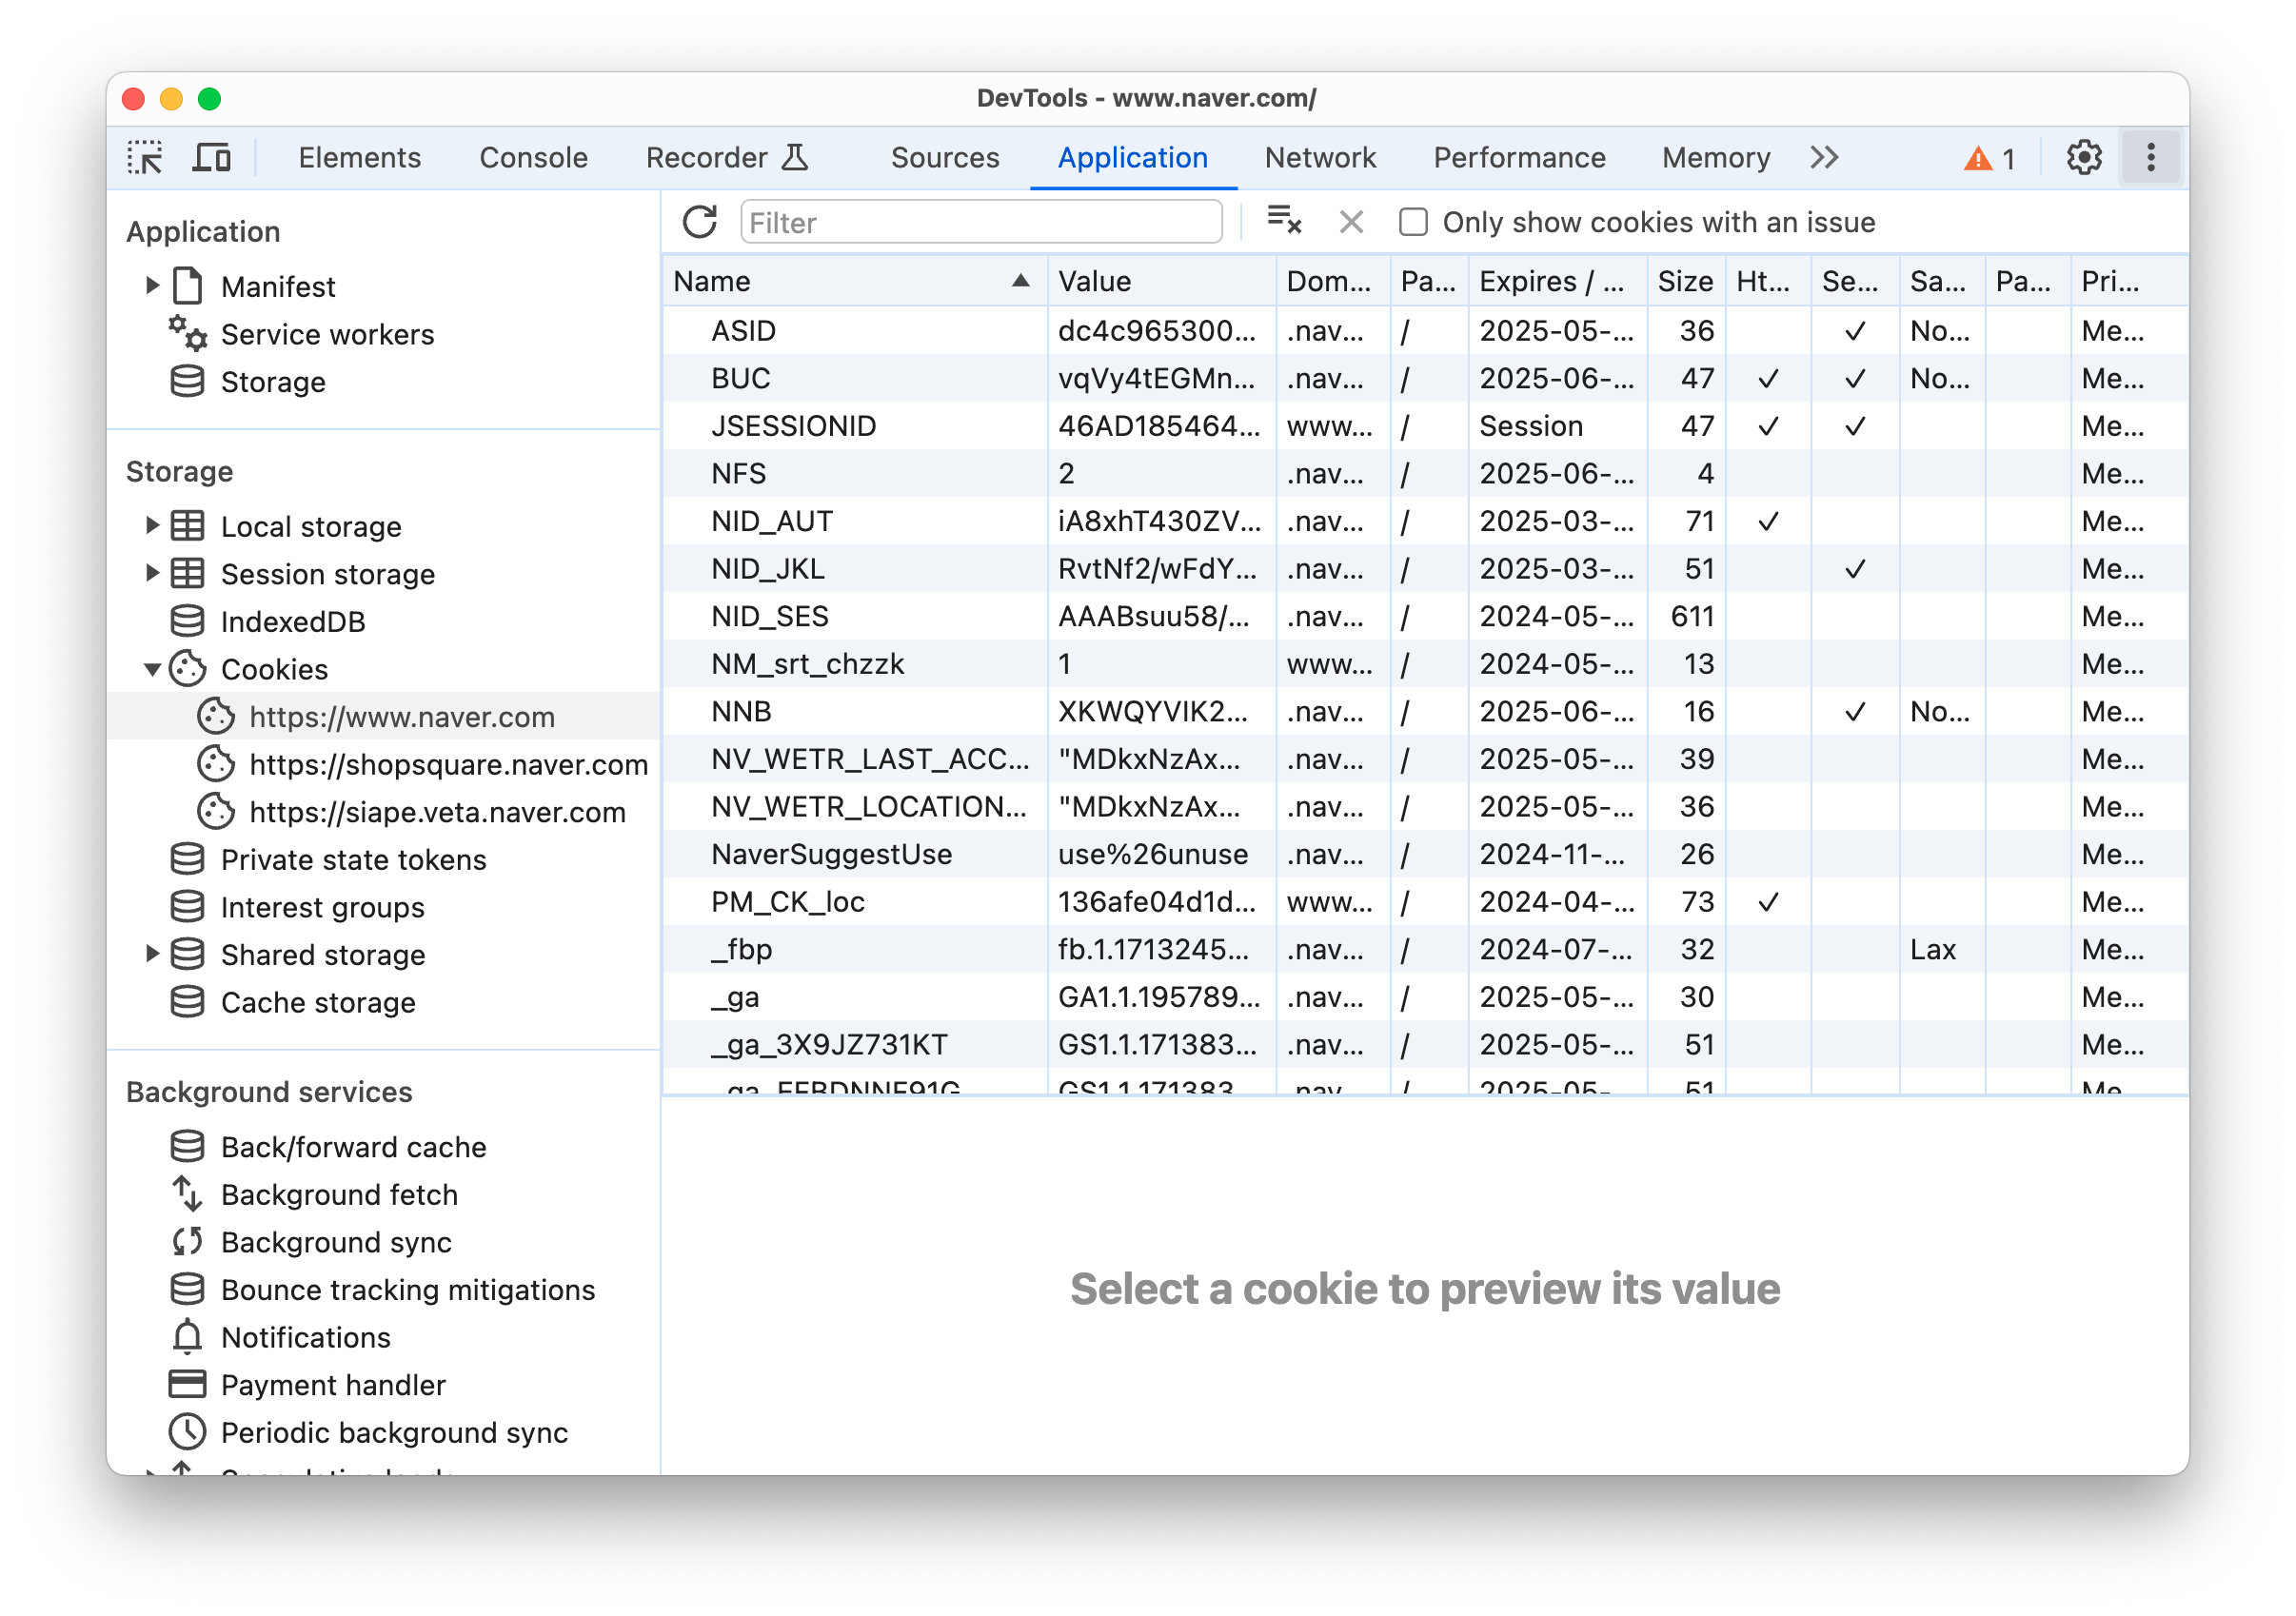Click the refresh cookies icon
Viewport: 2296px width, 1616px height.
click(700, 222)
